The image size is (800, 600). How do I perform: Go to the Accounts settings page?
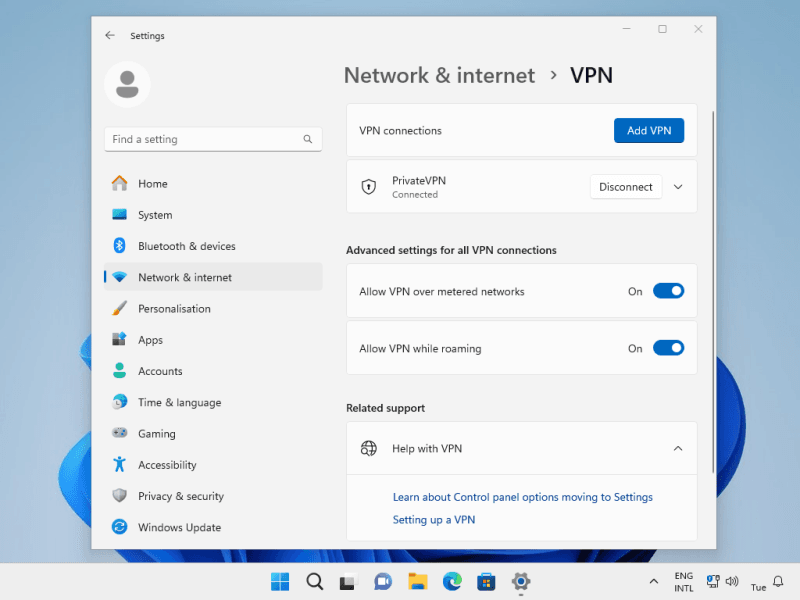[x=160, y=371]
